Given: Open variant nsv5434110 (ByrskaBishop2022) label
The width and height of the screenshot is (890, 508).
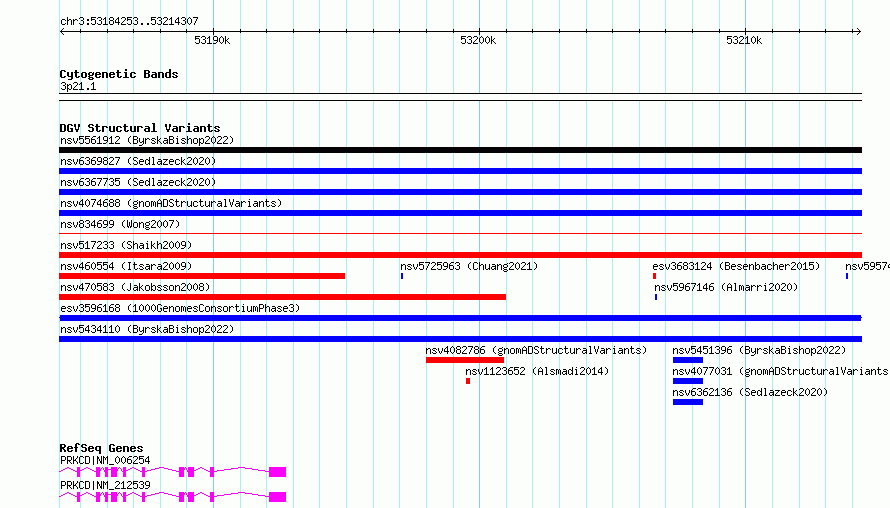Looking at the screenshot, I should (147, 329).
